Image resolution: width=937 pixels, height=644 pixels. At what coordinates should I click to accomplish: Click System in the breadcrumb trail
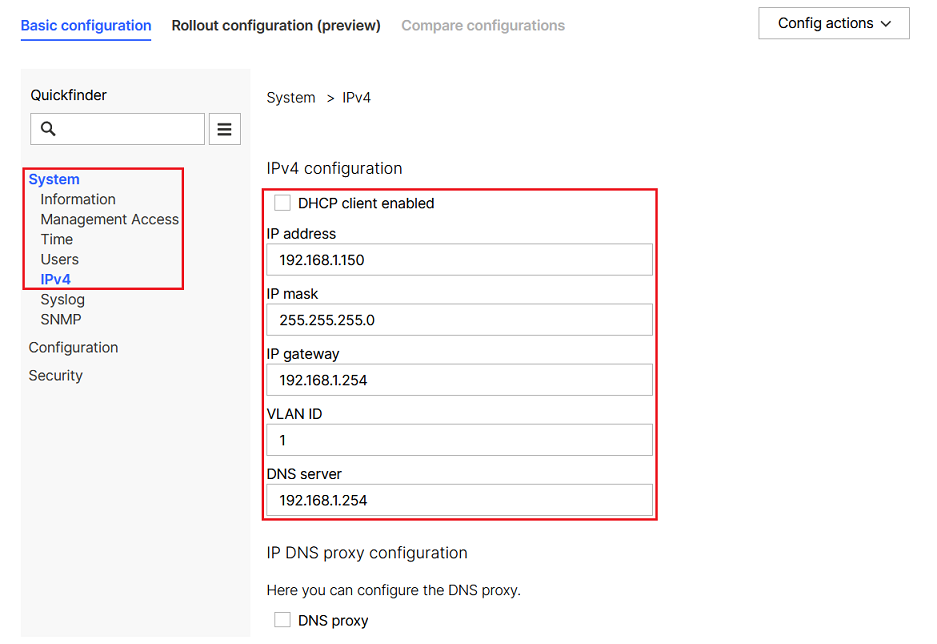tap(290, 97)
